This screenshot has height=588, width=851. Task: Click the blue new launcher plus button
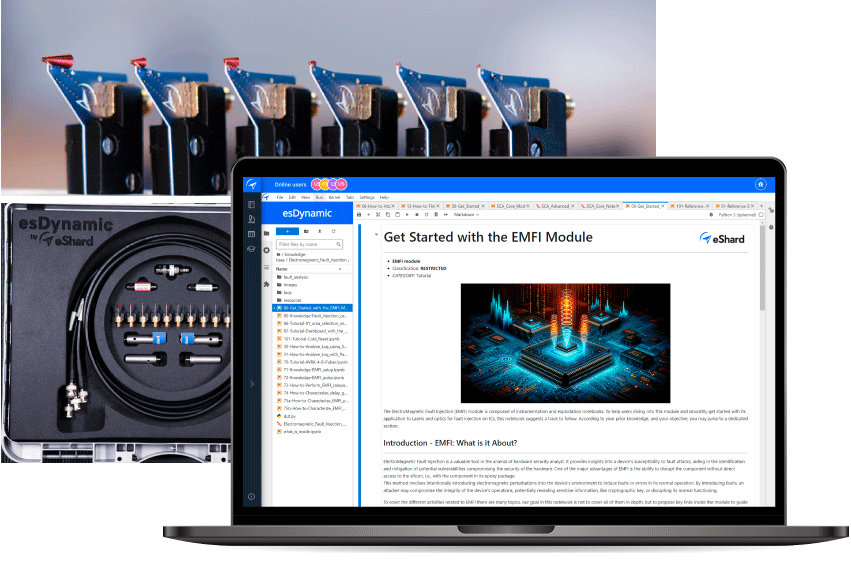tap(289, 231)
